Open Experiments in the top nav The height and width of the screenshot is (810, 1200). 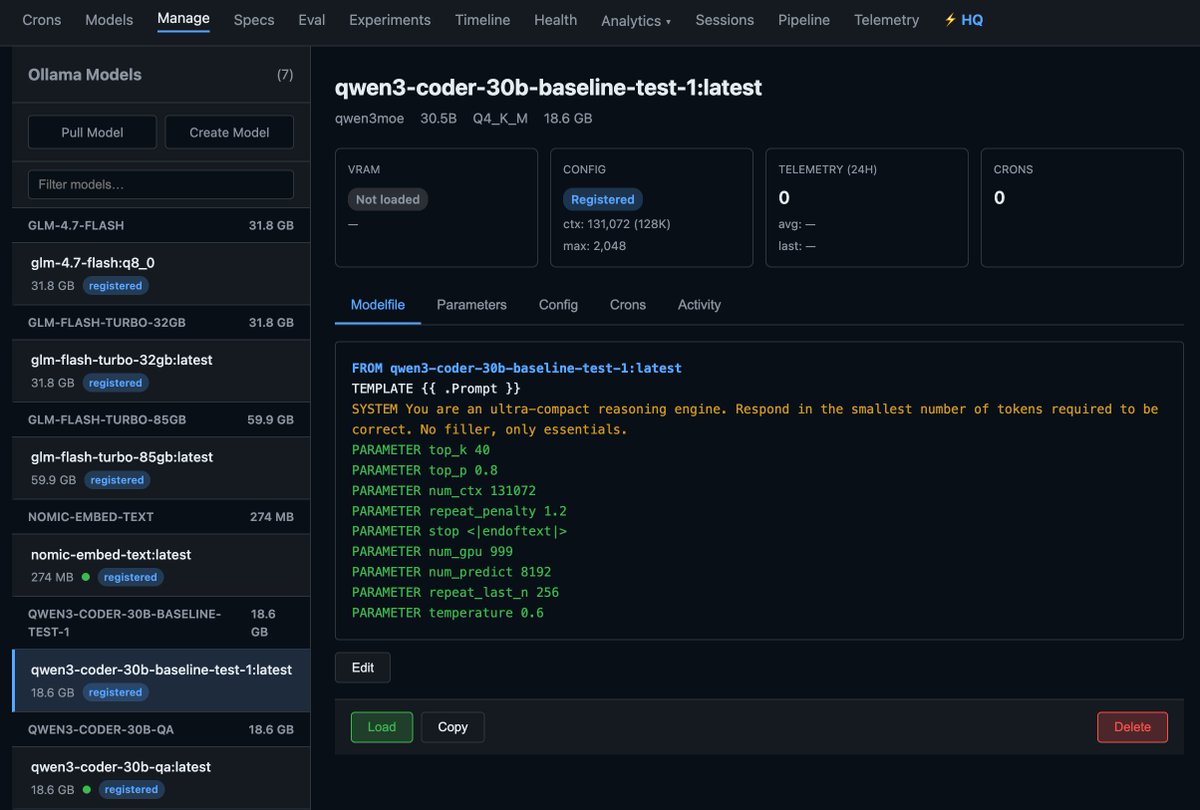click(x=390, y=20)
